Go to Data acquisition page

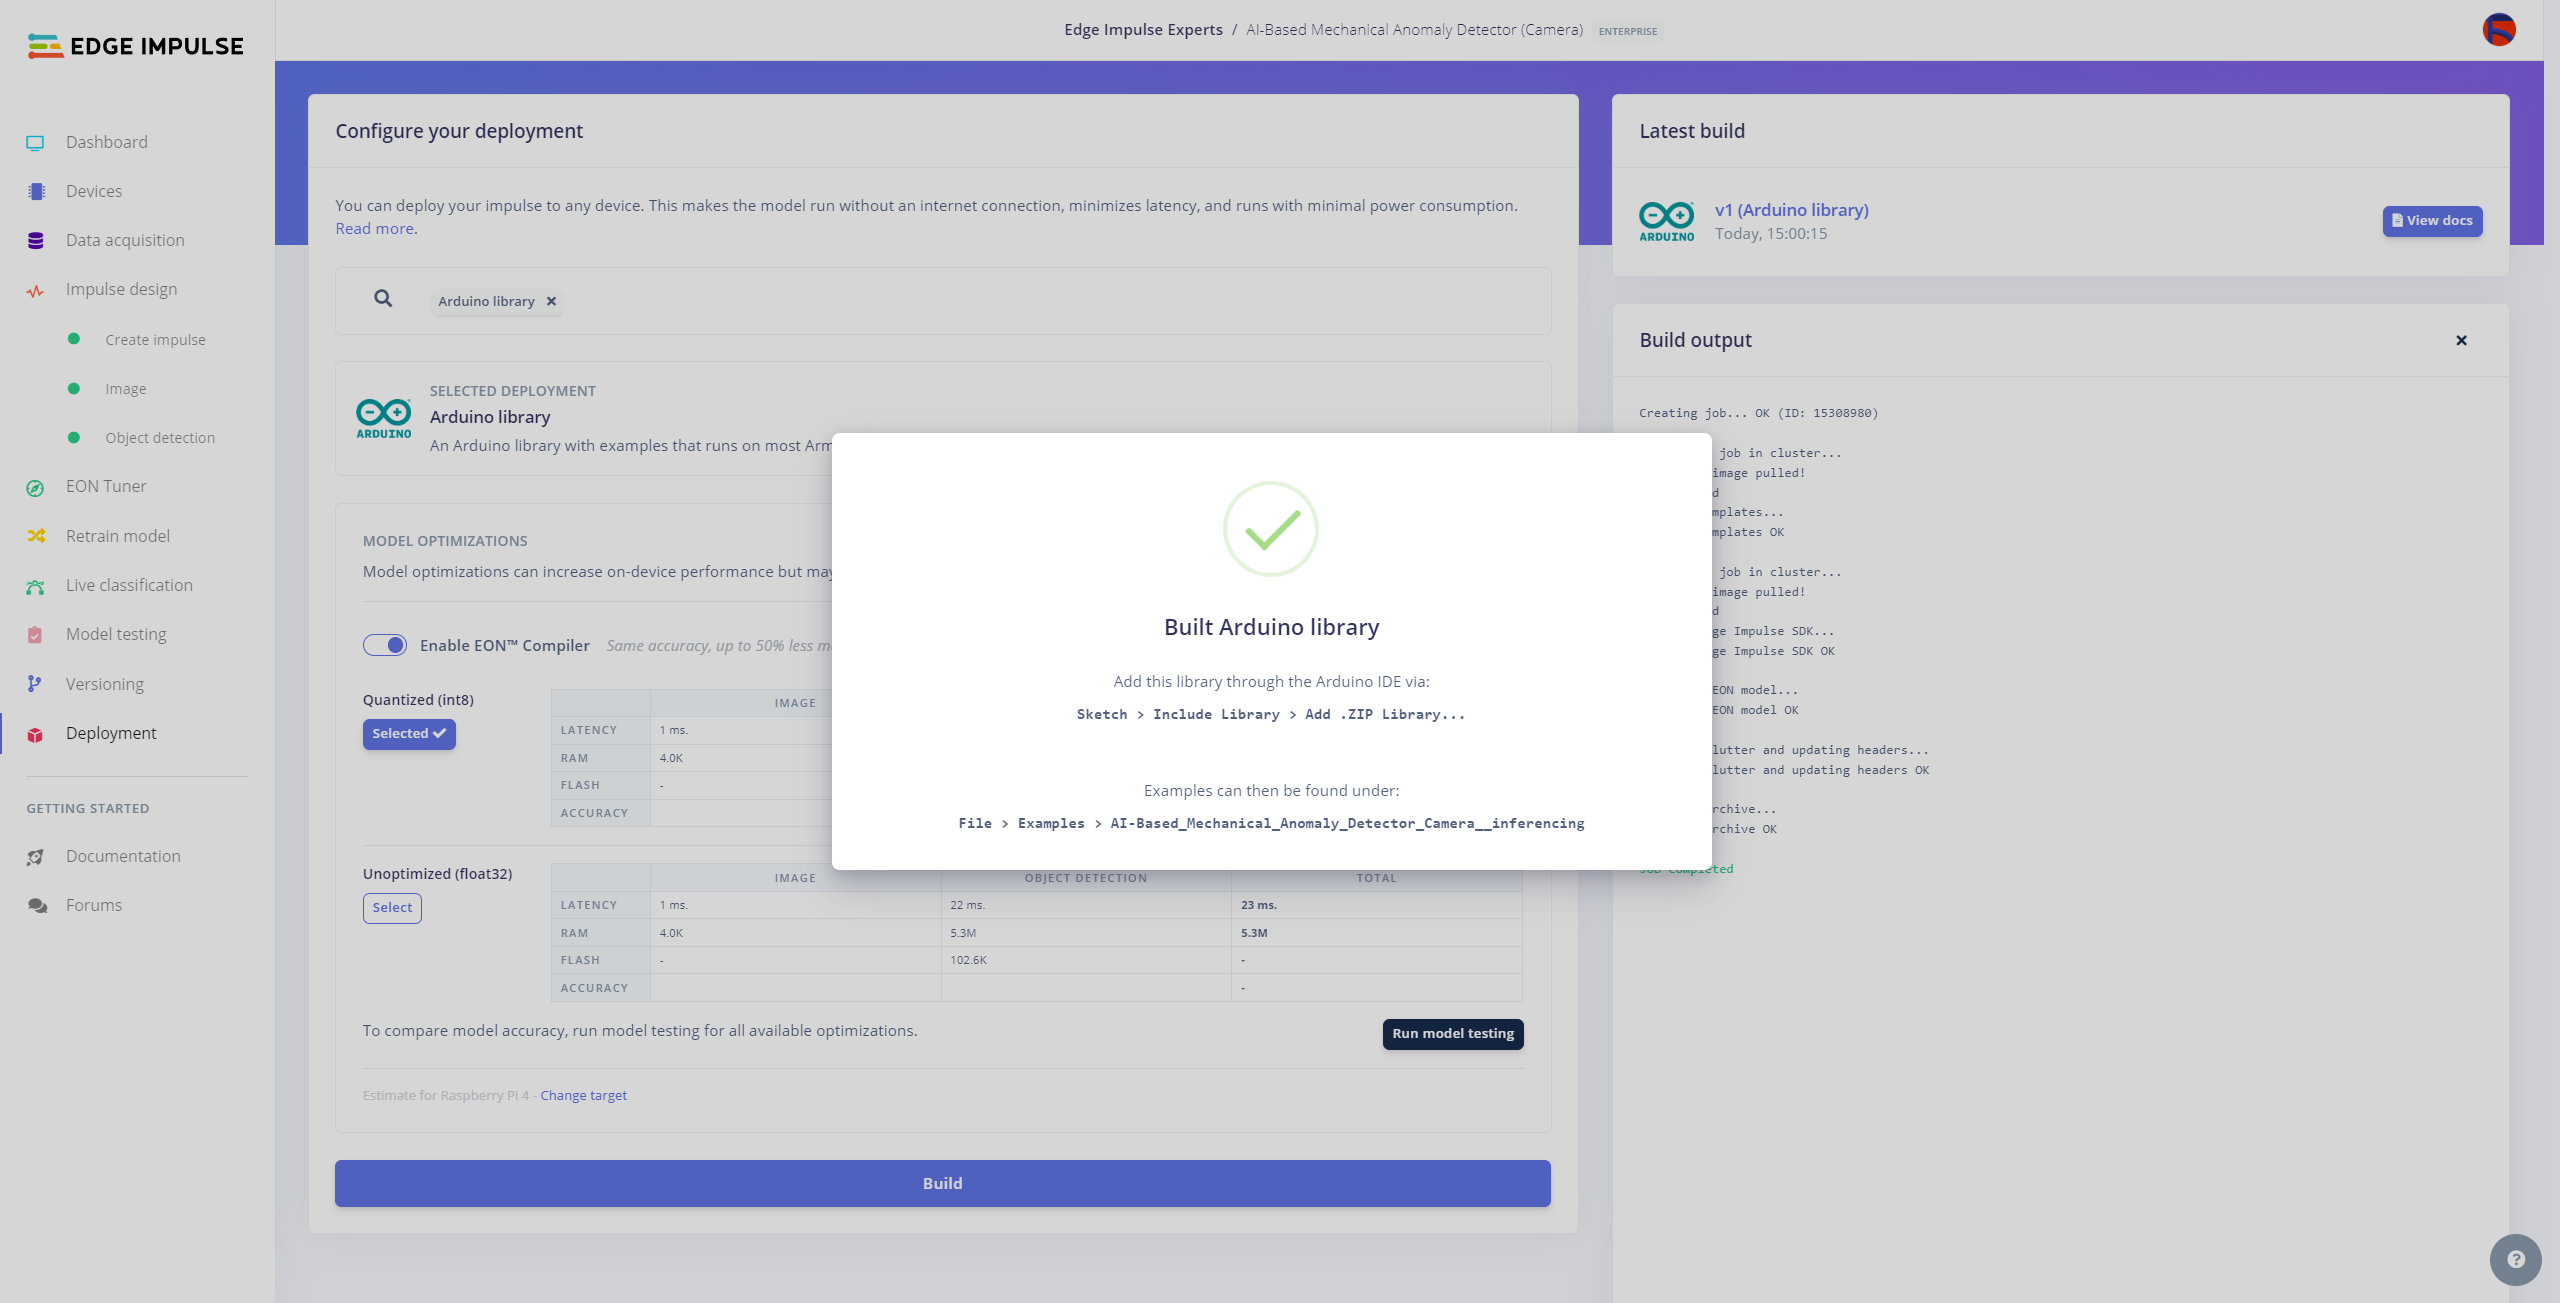pos(125,240)
